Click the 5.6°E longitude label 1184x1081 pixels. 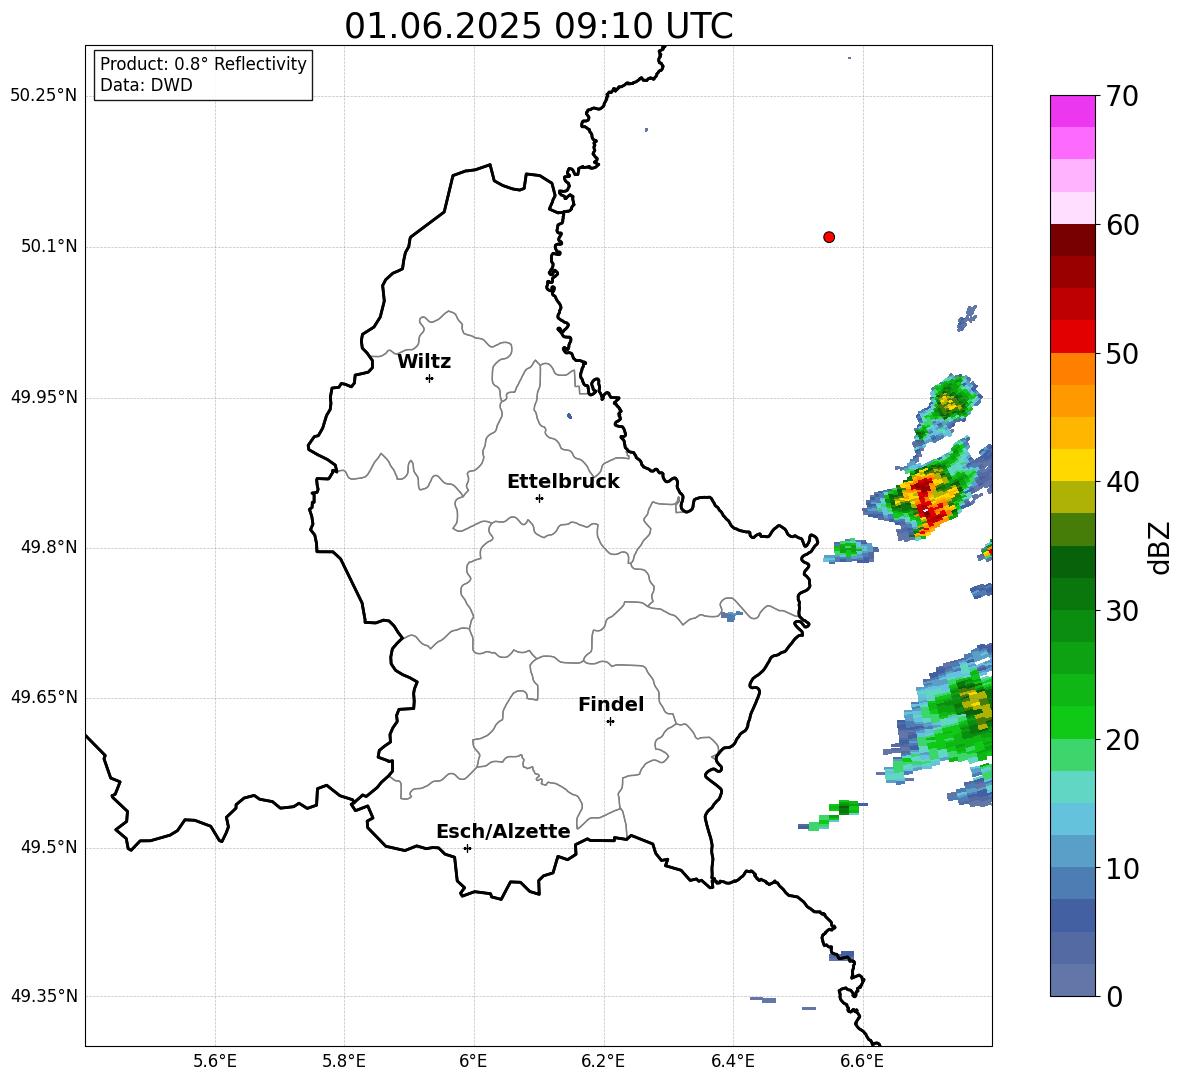click(x=215, y=1061)
